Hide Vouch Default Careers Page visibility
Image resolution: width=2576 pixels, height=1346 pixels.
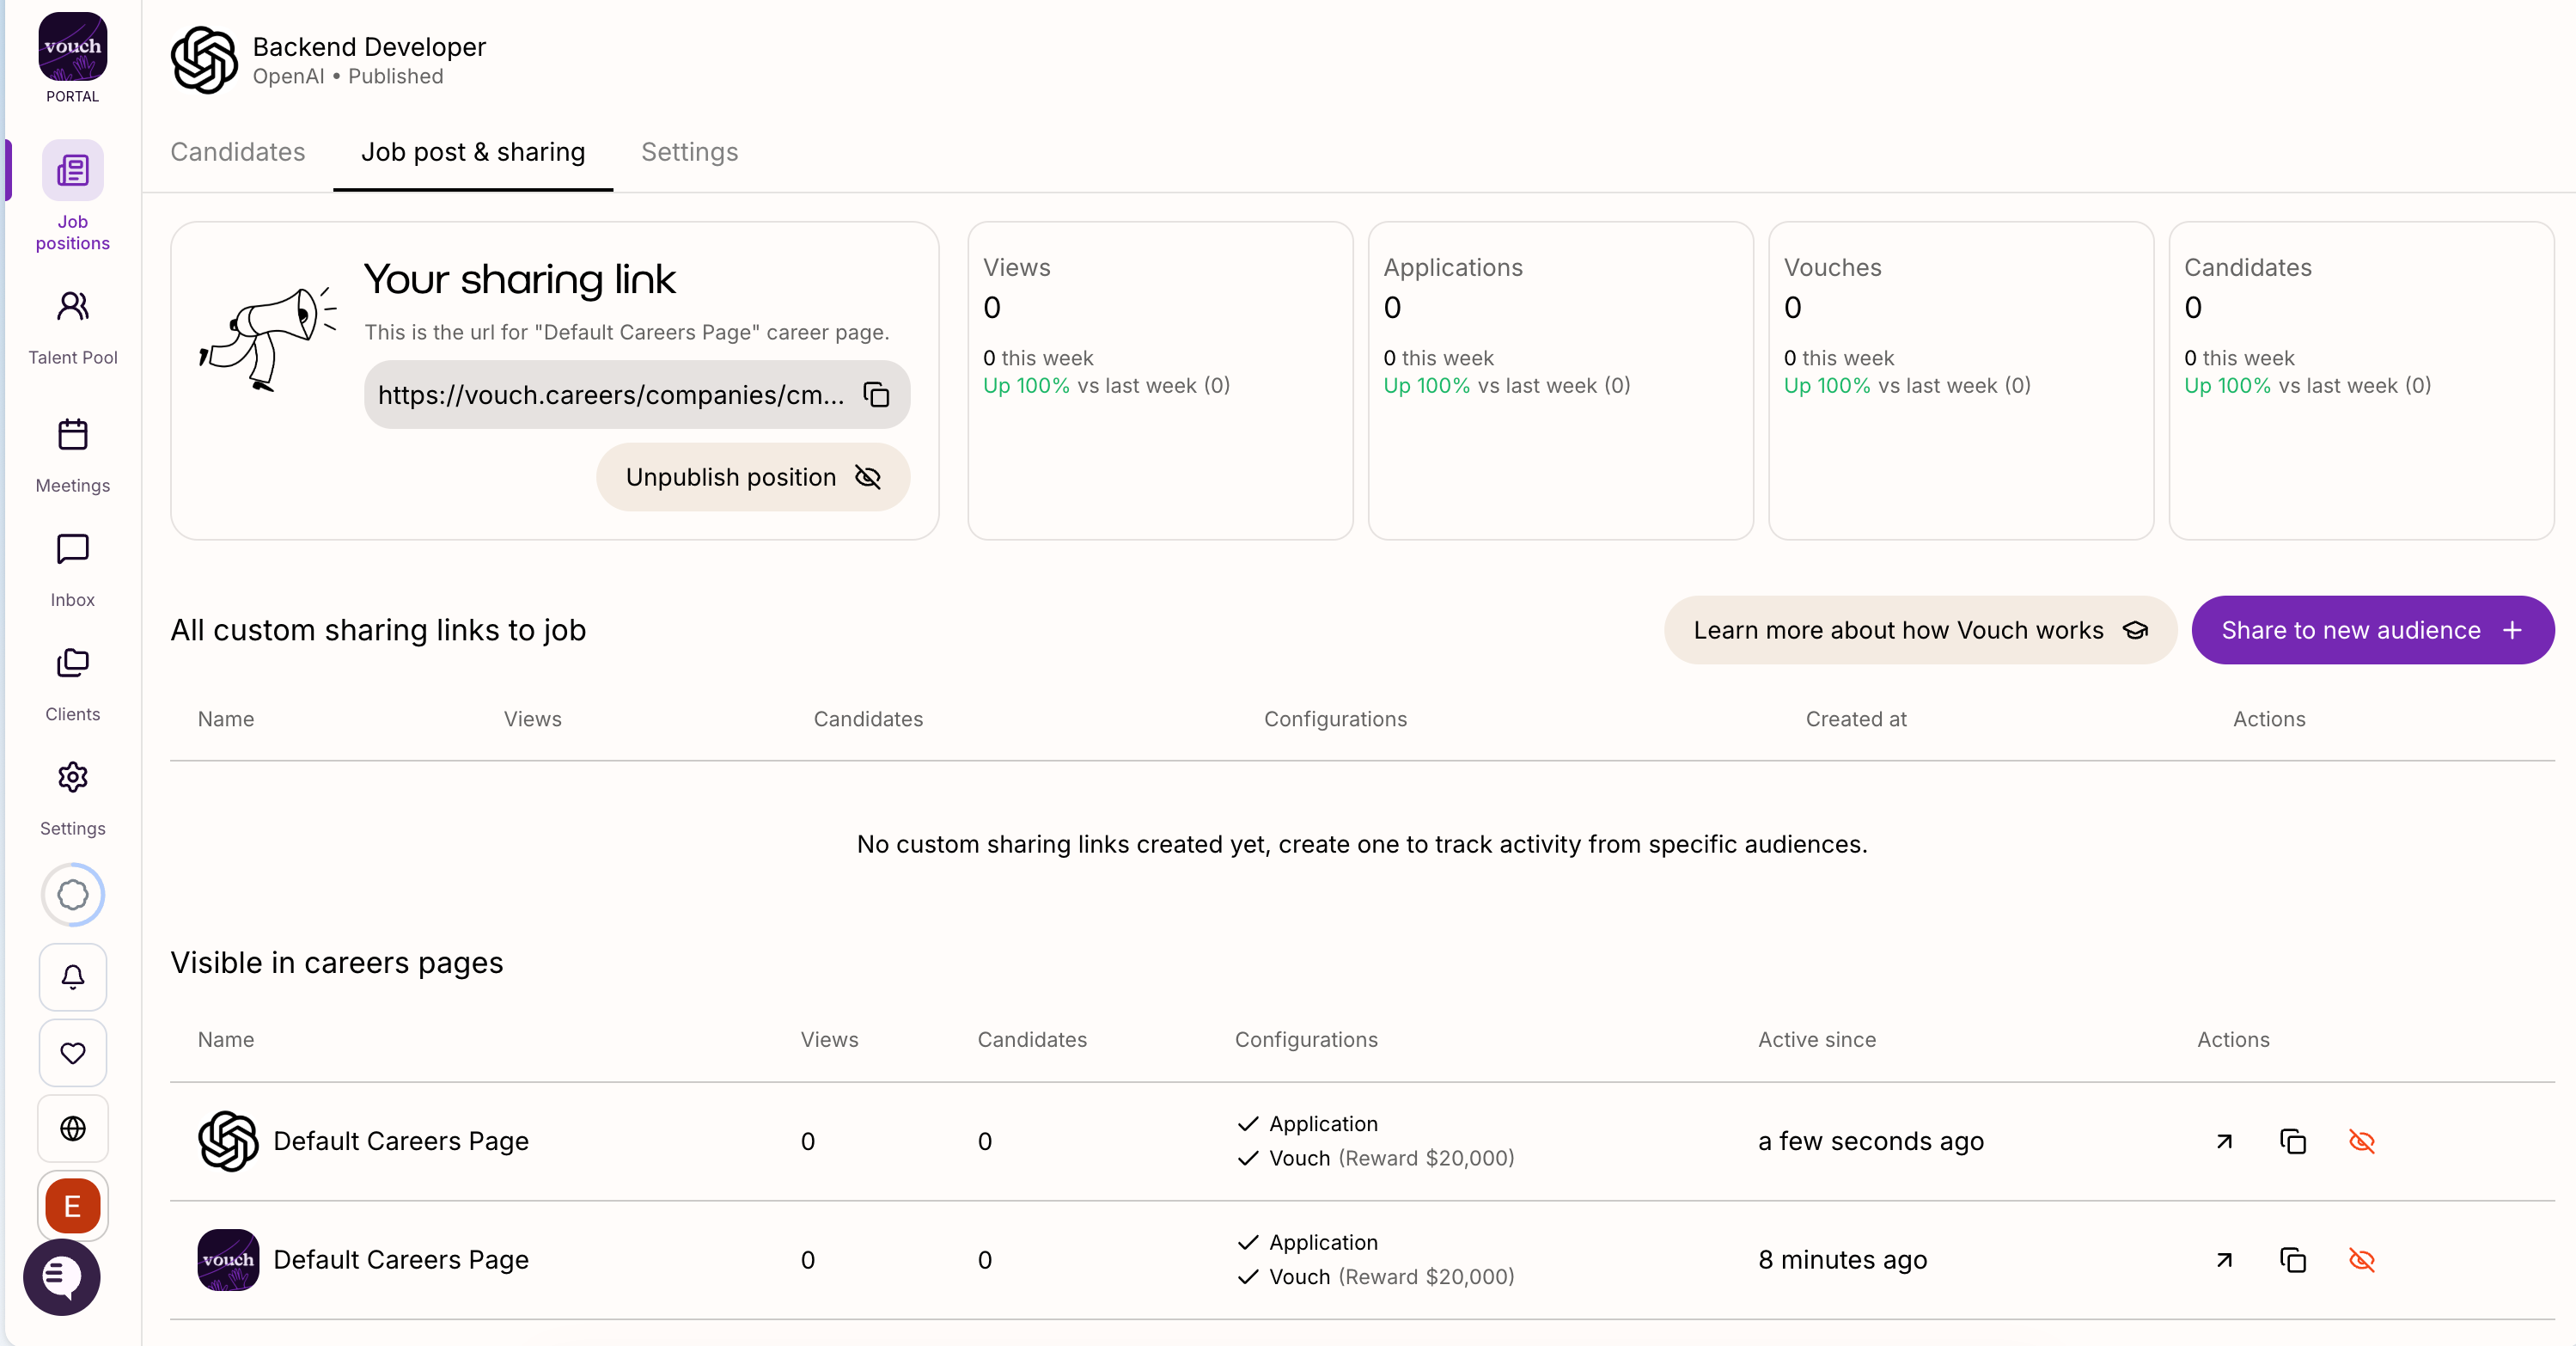pyautogui.click(x=2361, y=1260)
